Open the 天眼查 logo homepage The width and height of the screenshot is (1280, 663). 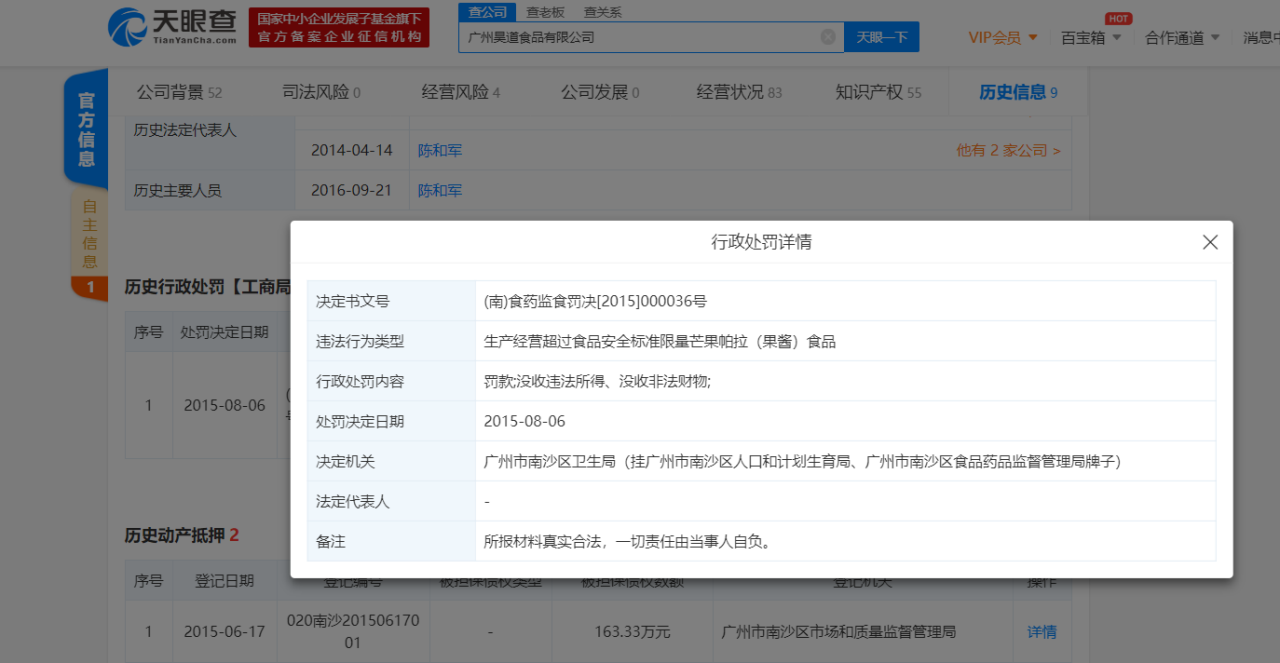[x=173, y=27]
